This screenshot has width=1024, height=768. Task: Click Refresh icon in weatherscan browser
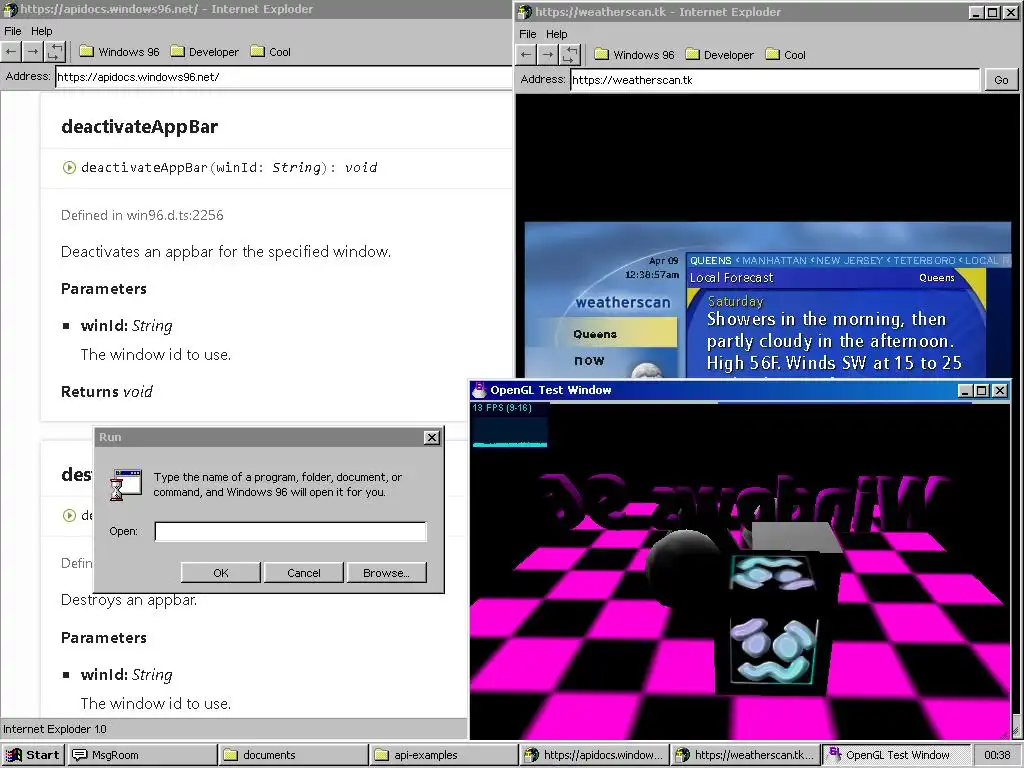coord(571,55)
